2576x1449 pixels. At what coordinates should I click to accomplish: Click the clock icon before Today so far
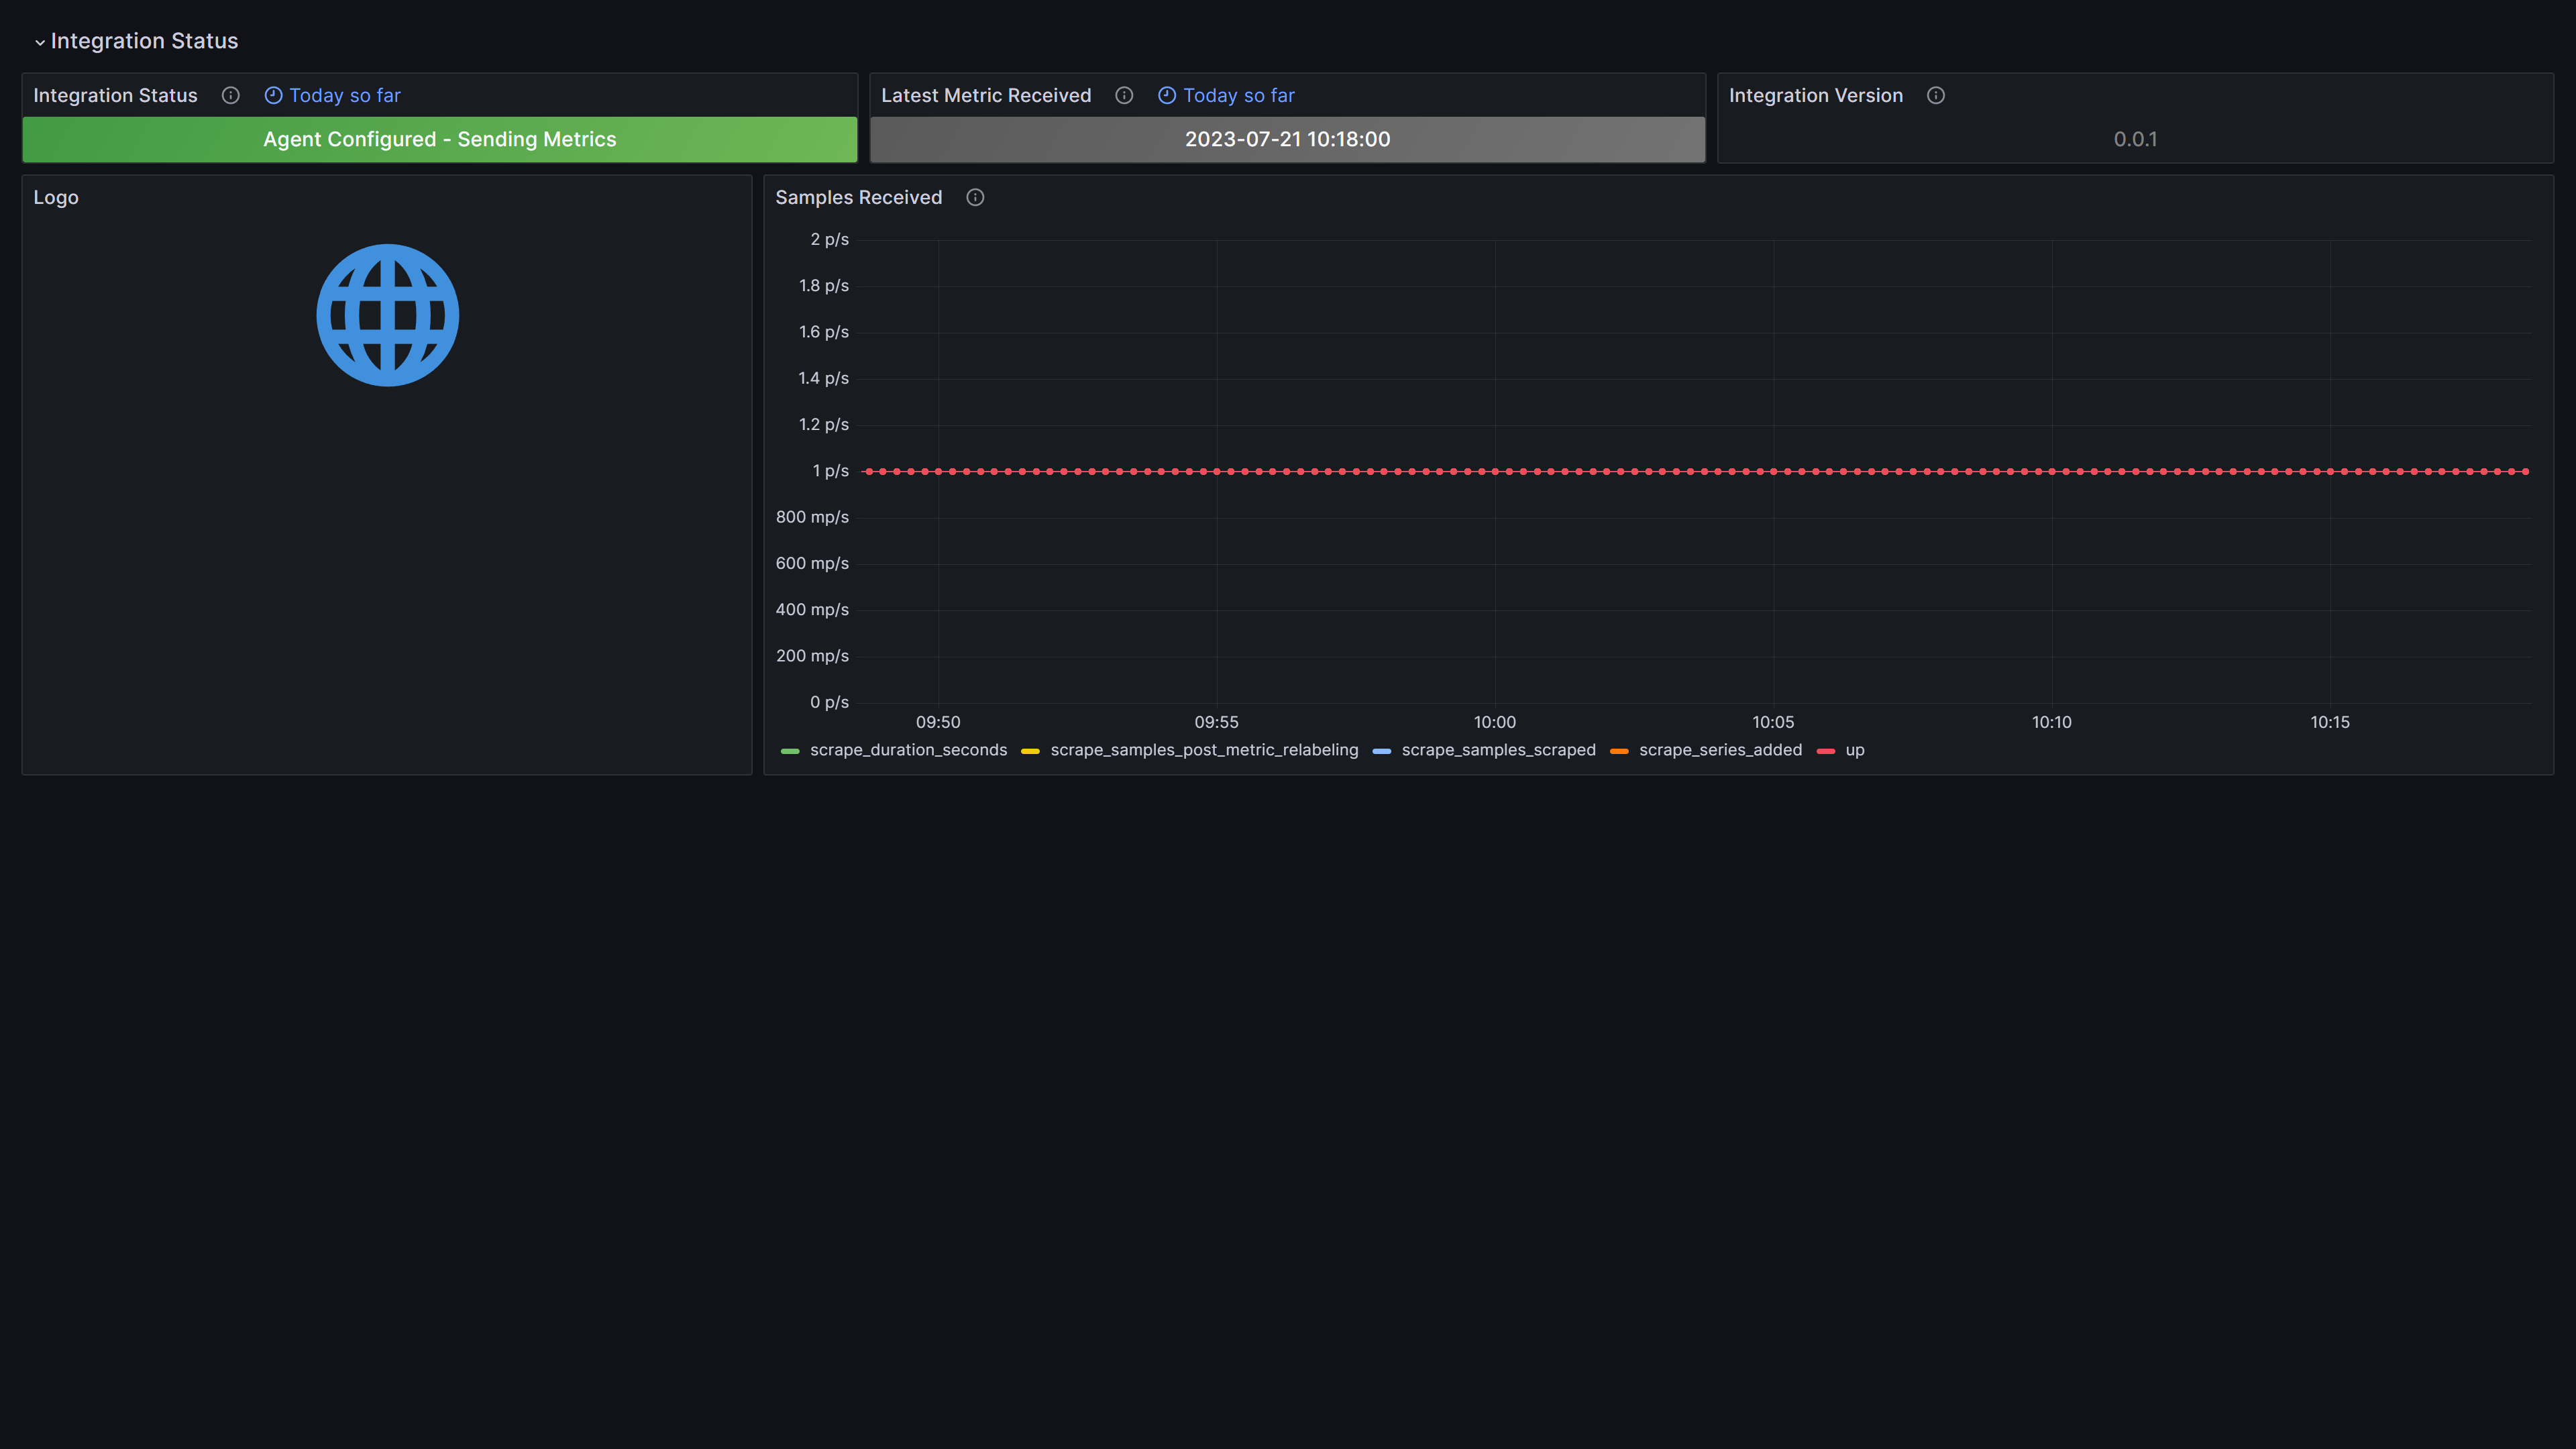pyautogui.click(x=273, y=95)
